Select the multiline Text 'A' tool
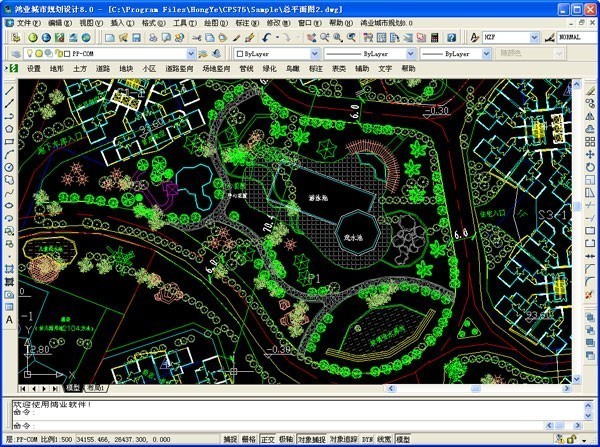The width and height of the screenshot is (600, 447). (9, 320)
